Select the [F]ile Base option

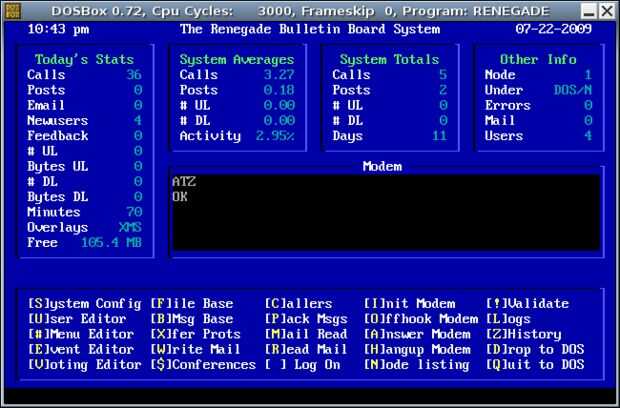[x=191, y=304]
